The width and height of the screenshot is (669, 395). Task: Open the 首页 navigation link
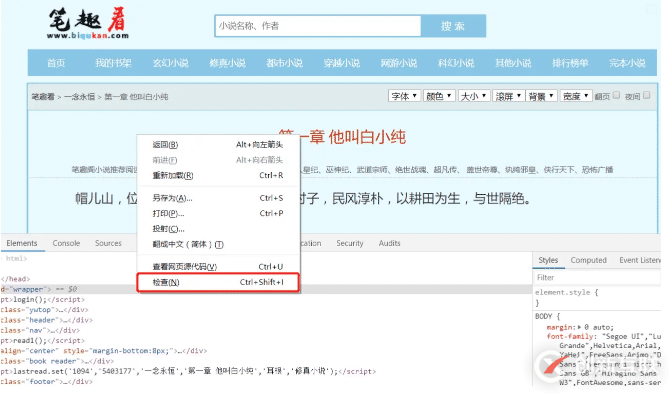(x=56, y=63)
